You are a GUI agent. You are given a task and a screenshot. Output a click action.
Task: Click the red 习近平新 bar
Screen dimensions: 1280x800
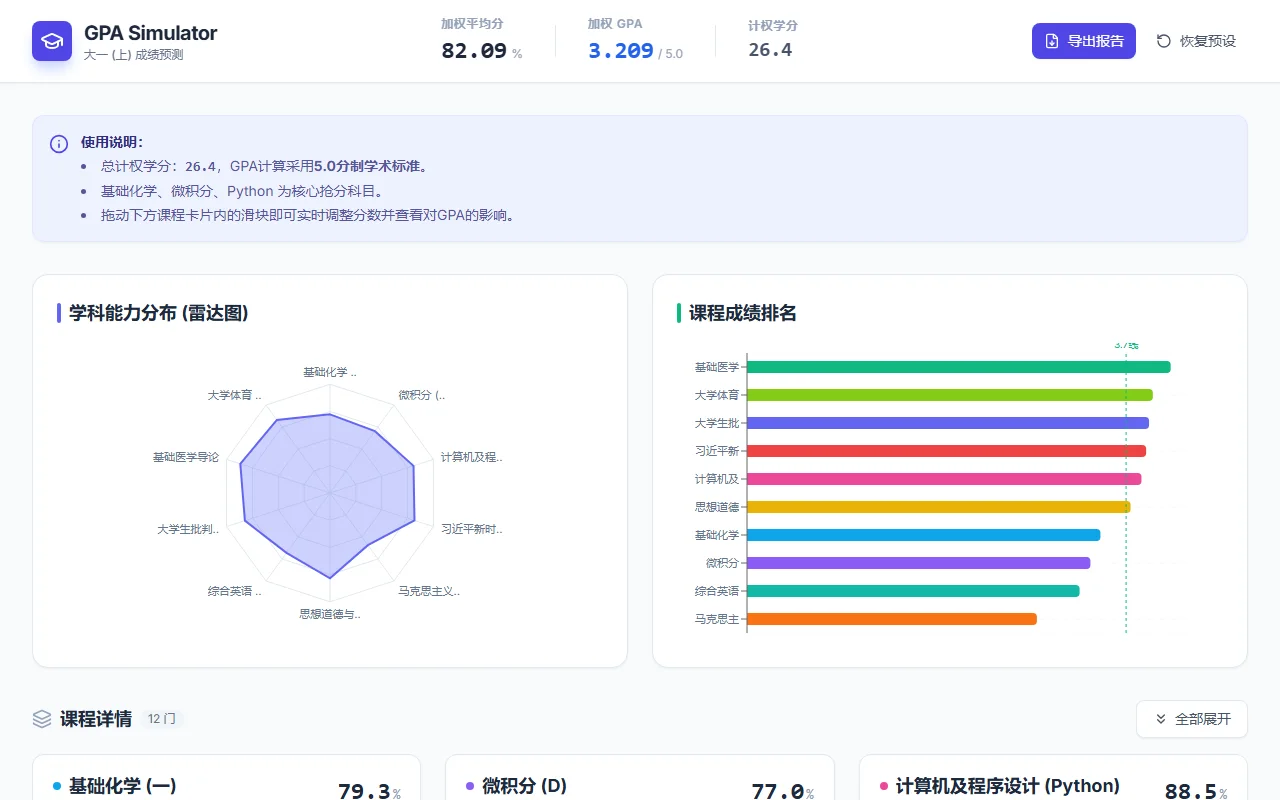pyautogui.click(x=946, y=451)
